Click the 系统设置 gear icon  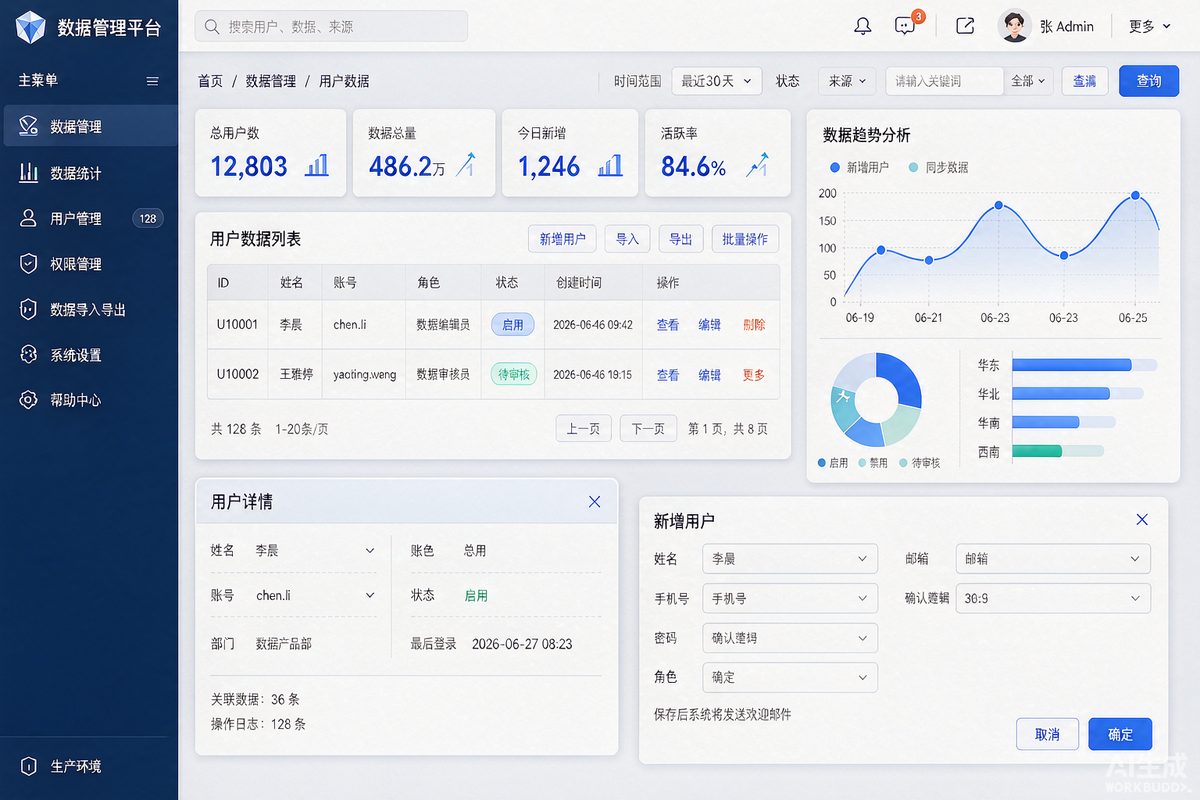click(28, 354)
